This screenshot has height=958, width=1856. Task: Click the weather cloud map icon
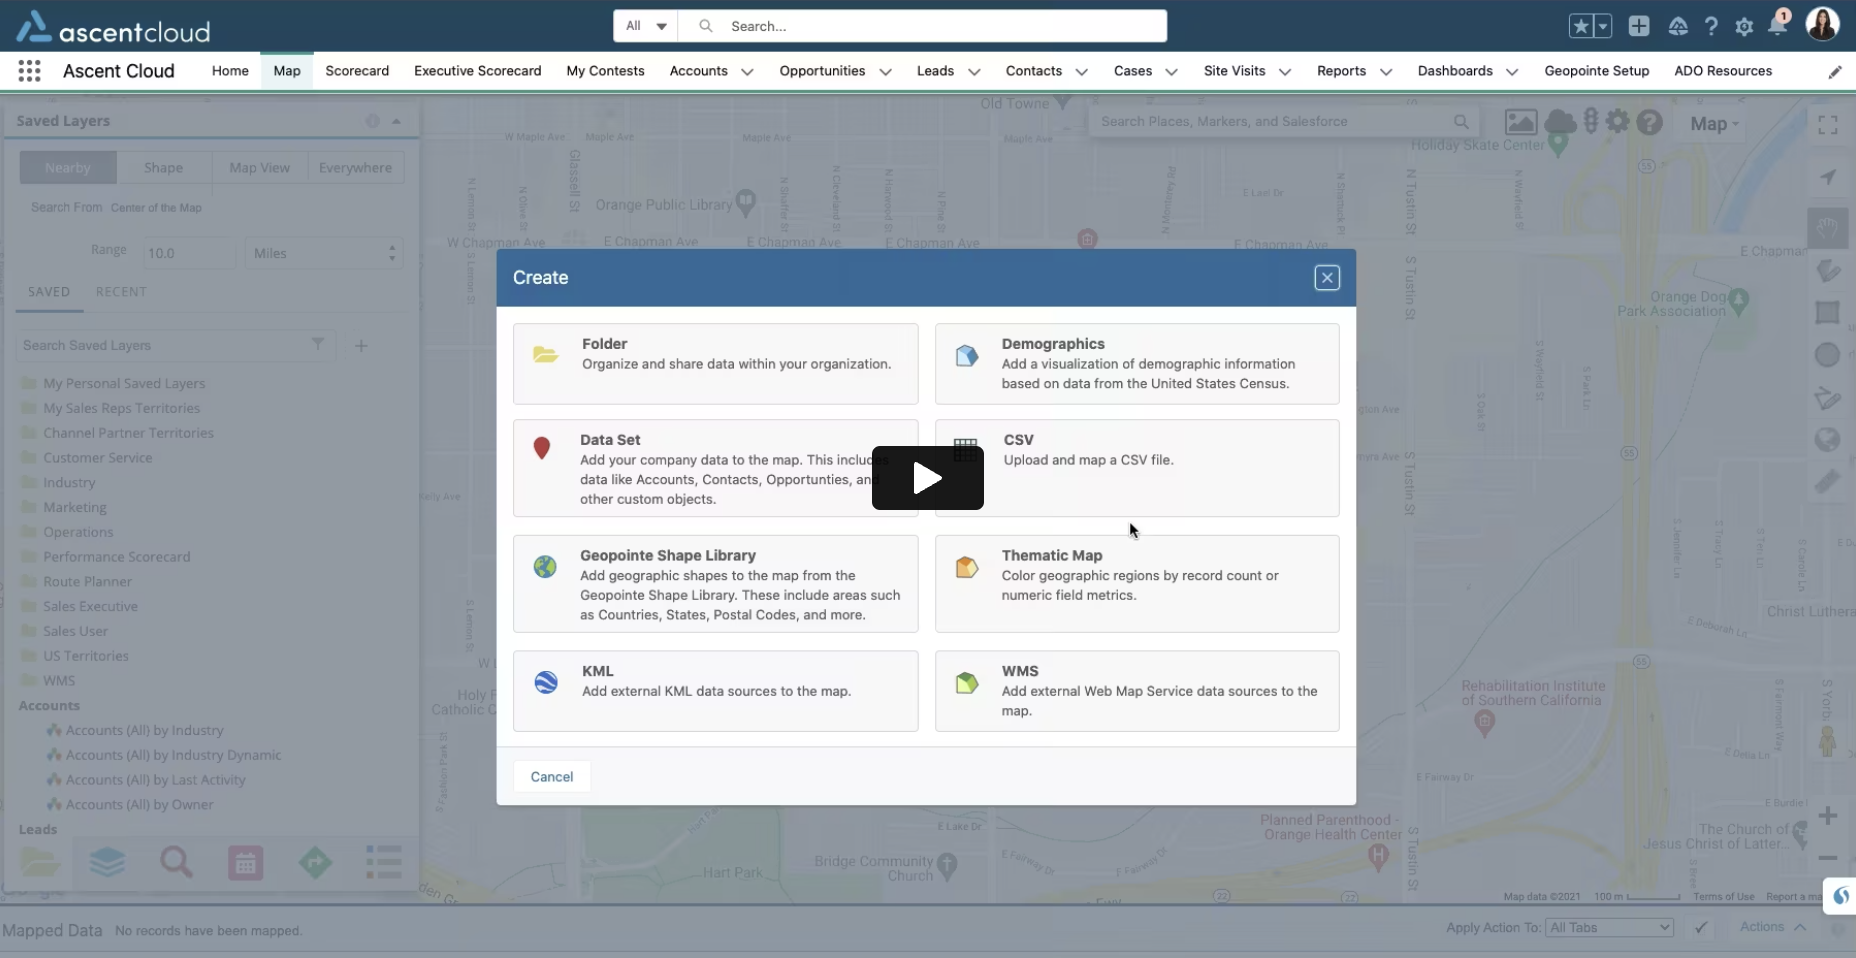coord(1560,123)
